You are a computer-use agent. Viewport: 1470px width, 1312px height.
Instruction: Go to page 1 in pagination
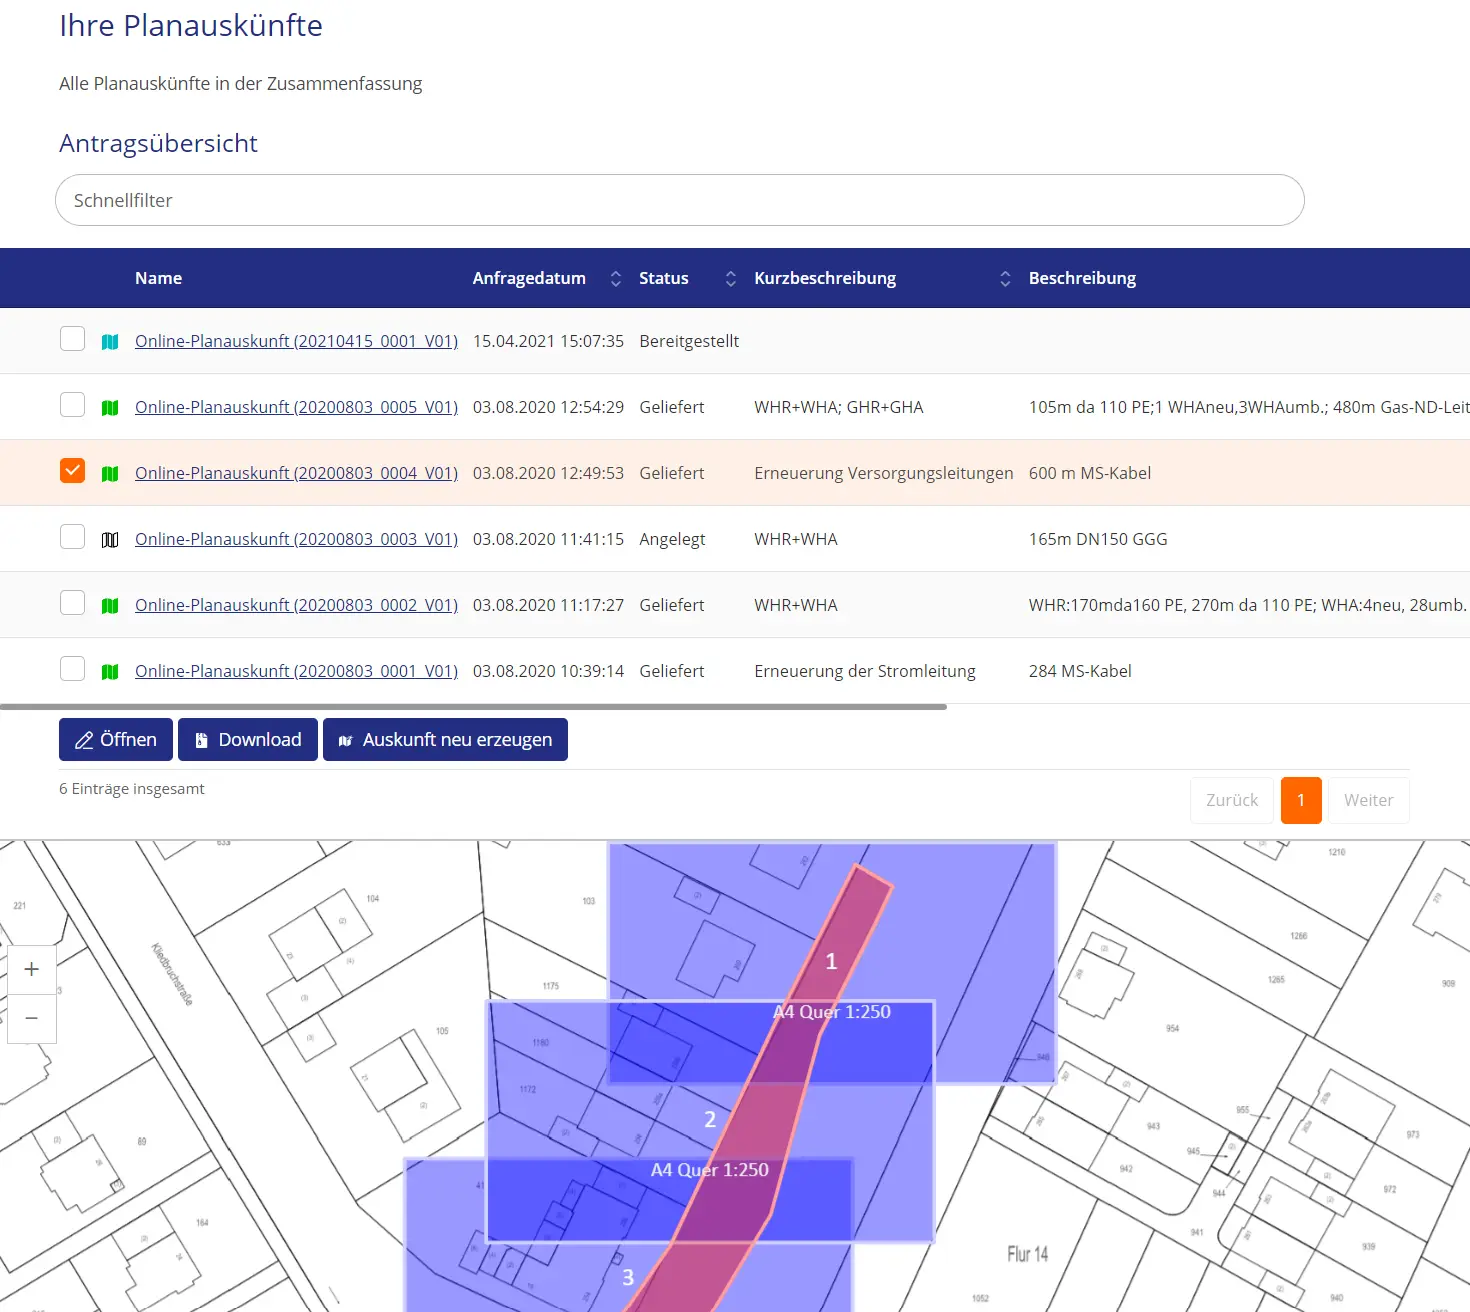point(1300,800)
